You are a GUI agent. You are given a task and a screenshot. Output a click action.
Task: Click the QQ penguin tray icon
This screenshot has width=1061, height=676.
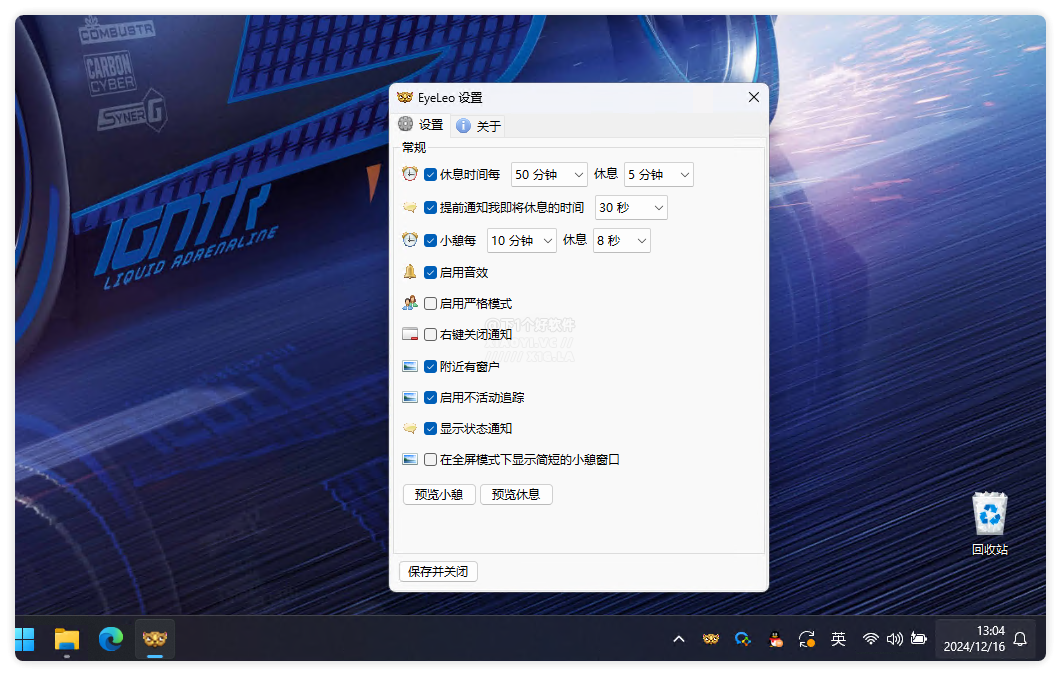775,639
